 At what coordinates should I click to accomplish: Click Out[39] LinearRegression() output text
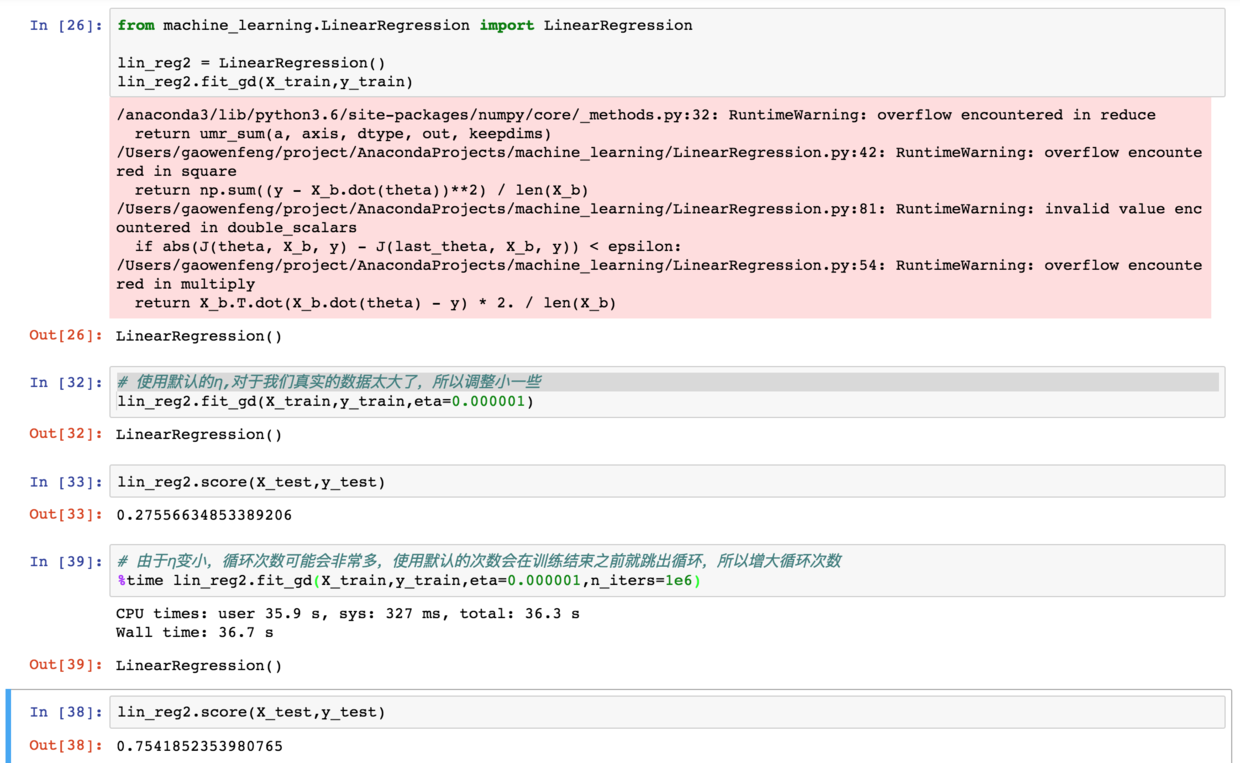(199, 665)
